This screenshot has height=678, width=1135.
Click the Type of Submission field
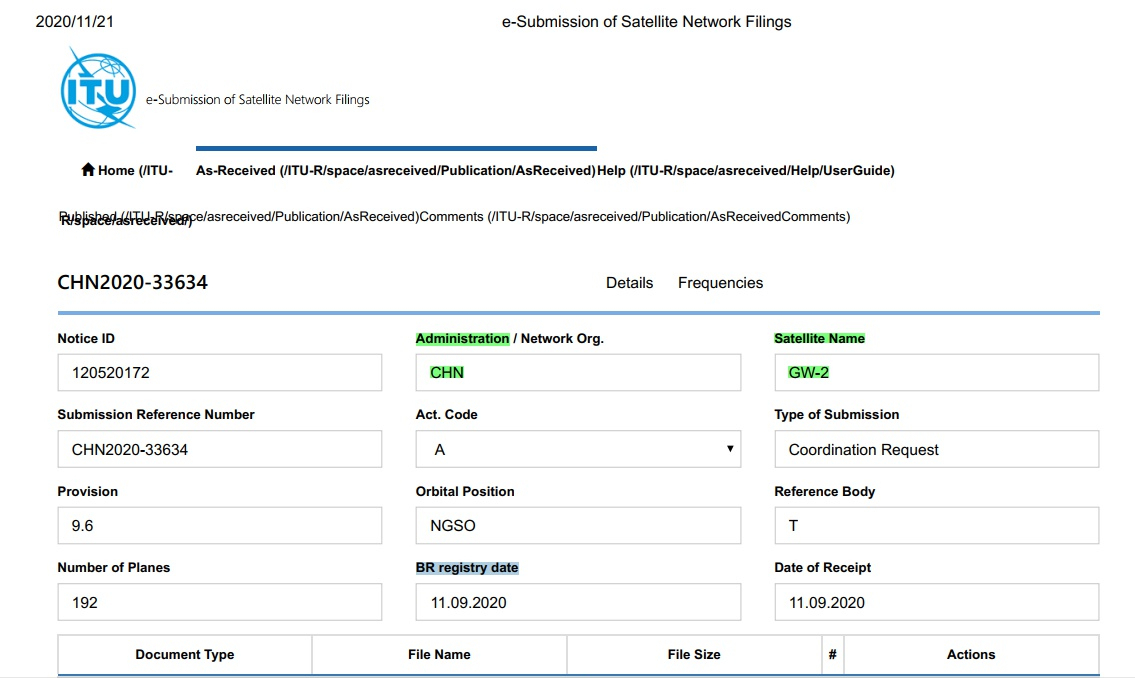(936, 450)
